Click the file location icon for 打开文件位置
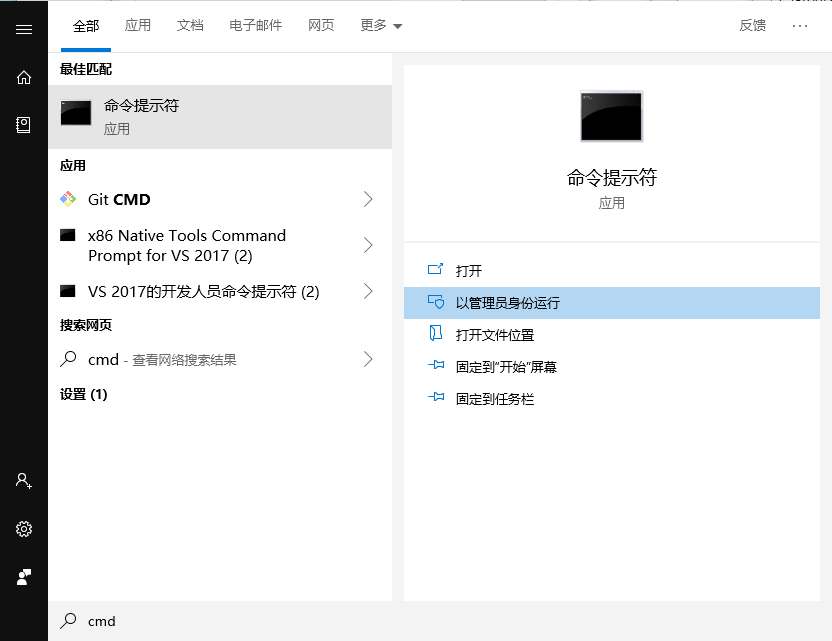The width and height of the screenshot is (832, 641). 435,333
